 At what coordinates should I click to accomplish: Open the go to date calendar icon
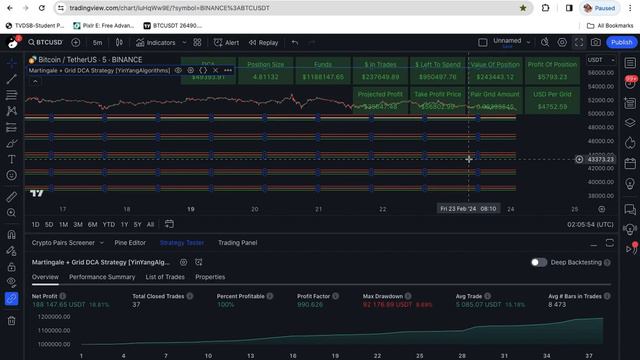[x=169, y=224]
